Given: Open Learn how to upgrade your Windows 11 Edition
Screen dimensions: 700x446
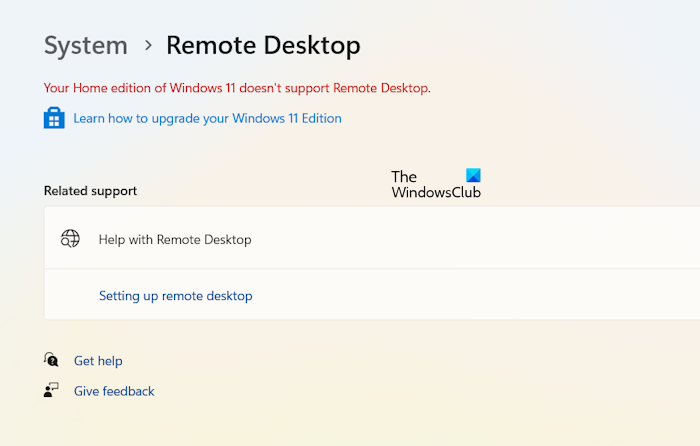Looking at the screenshot, I should click(207, 118).
